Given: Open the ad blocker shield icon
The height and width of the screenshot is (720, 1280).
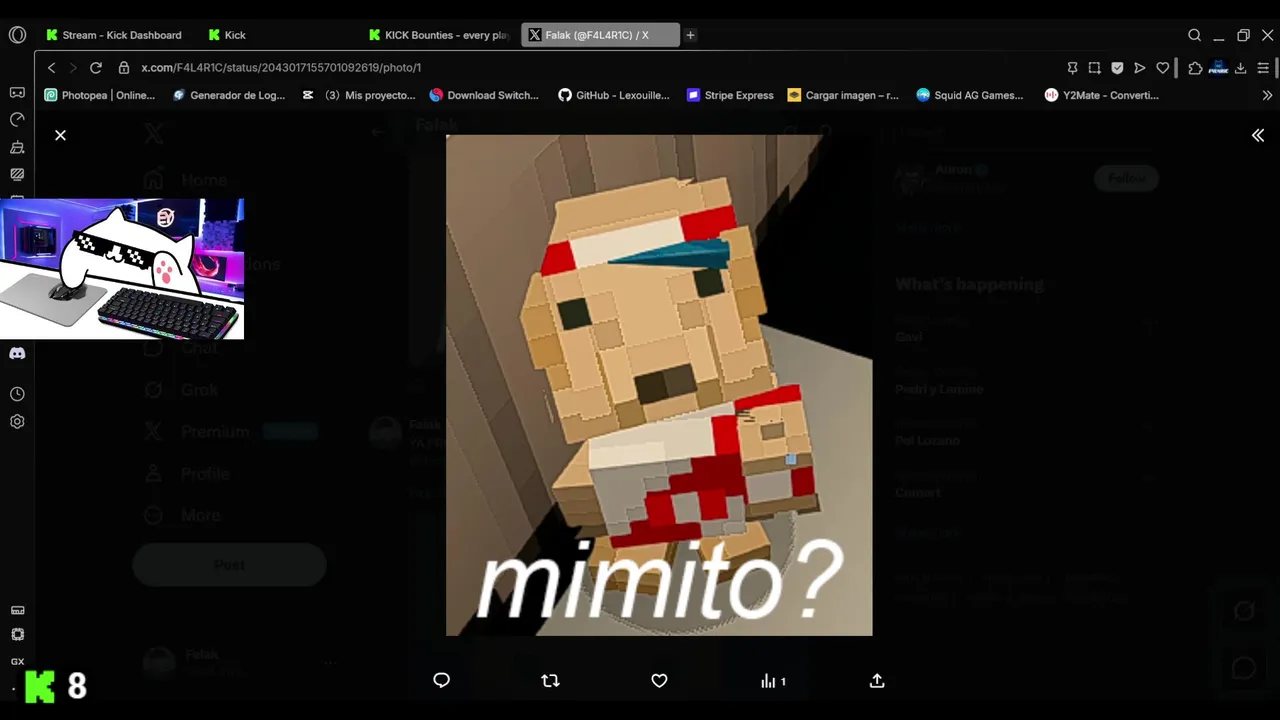Looking at the screenshot, I should (1117, 68).
